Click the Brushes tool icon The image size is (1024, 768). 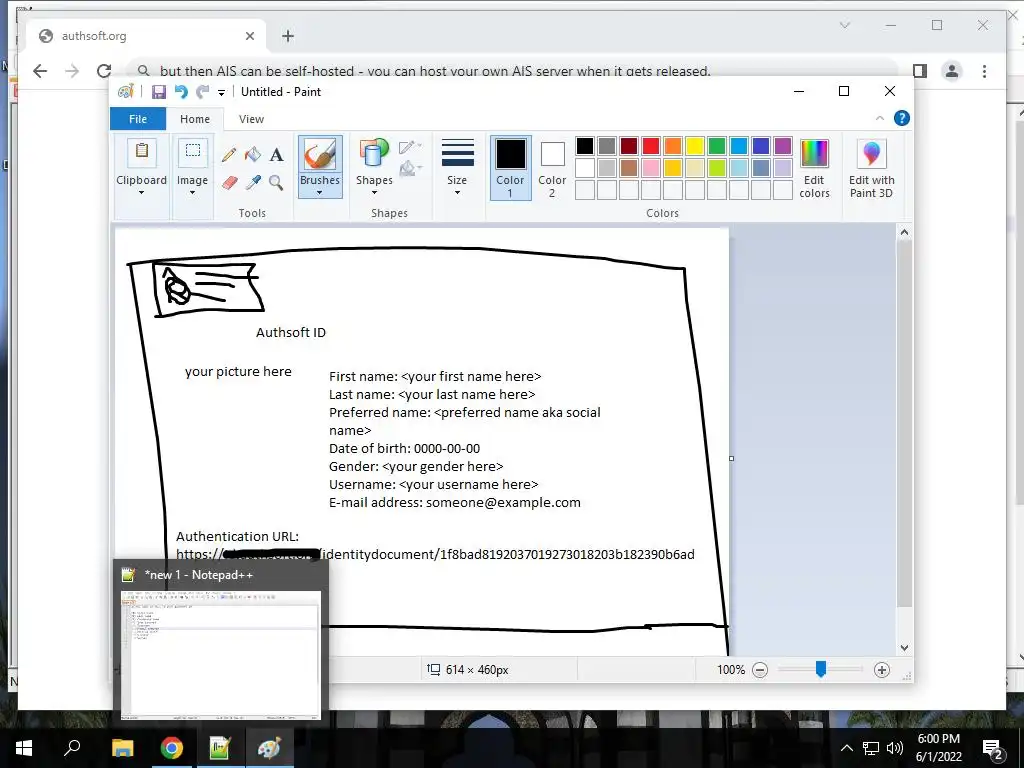click(319, 155)
